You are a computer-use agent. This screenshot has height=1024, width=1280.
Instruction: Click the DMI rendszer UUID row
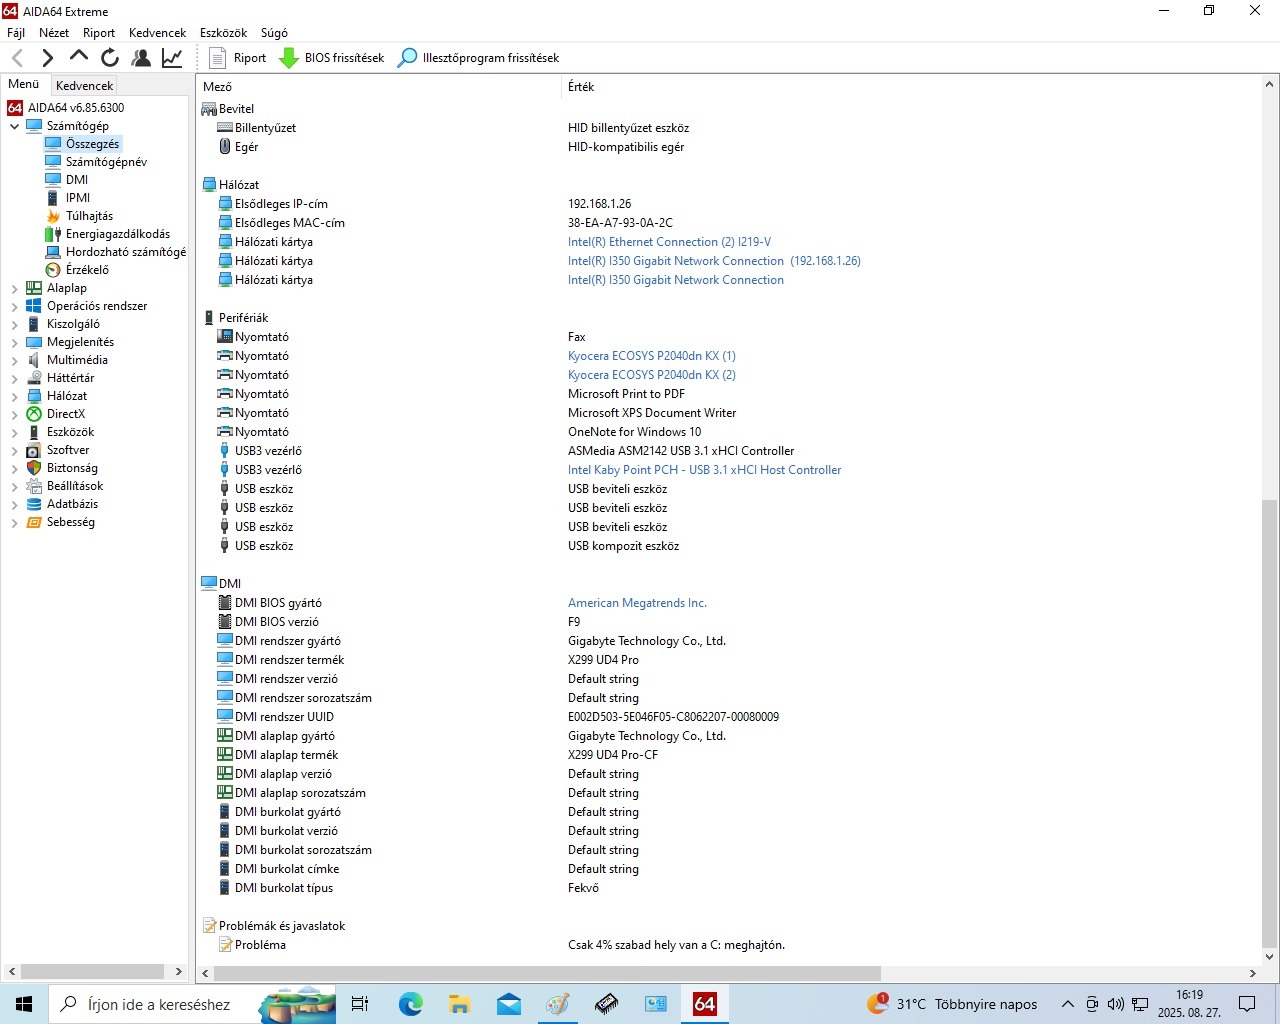coord(728,717)
